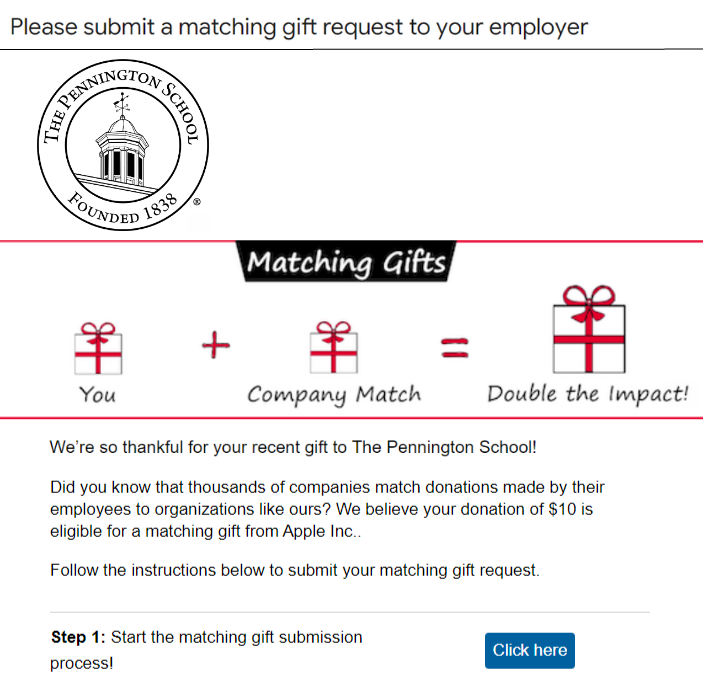Click the "We're so thankful" opening sentence
This screenshot has height=691, width=703.
coord(293,447)
